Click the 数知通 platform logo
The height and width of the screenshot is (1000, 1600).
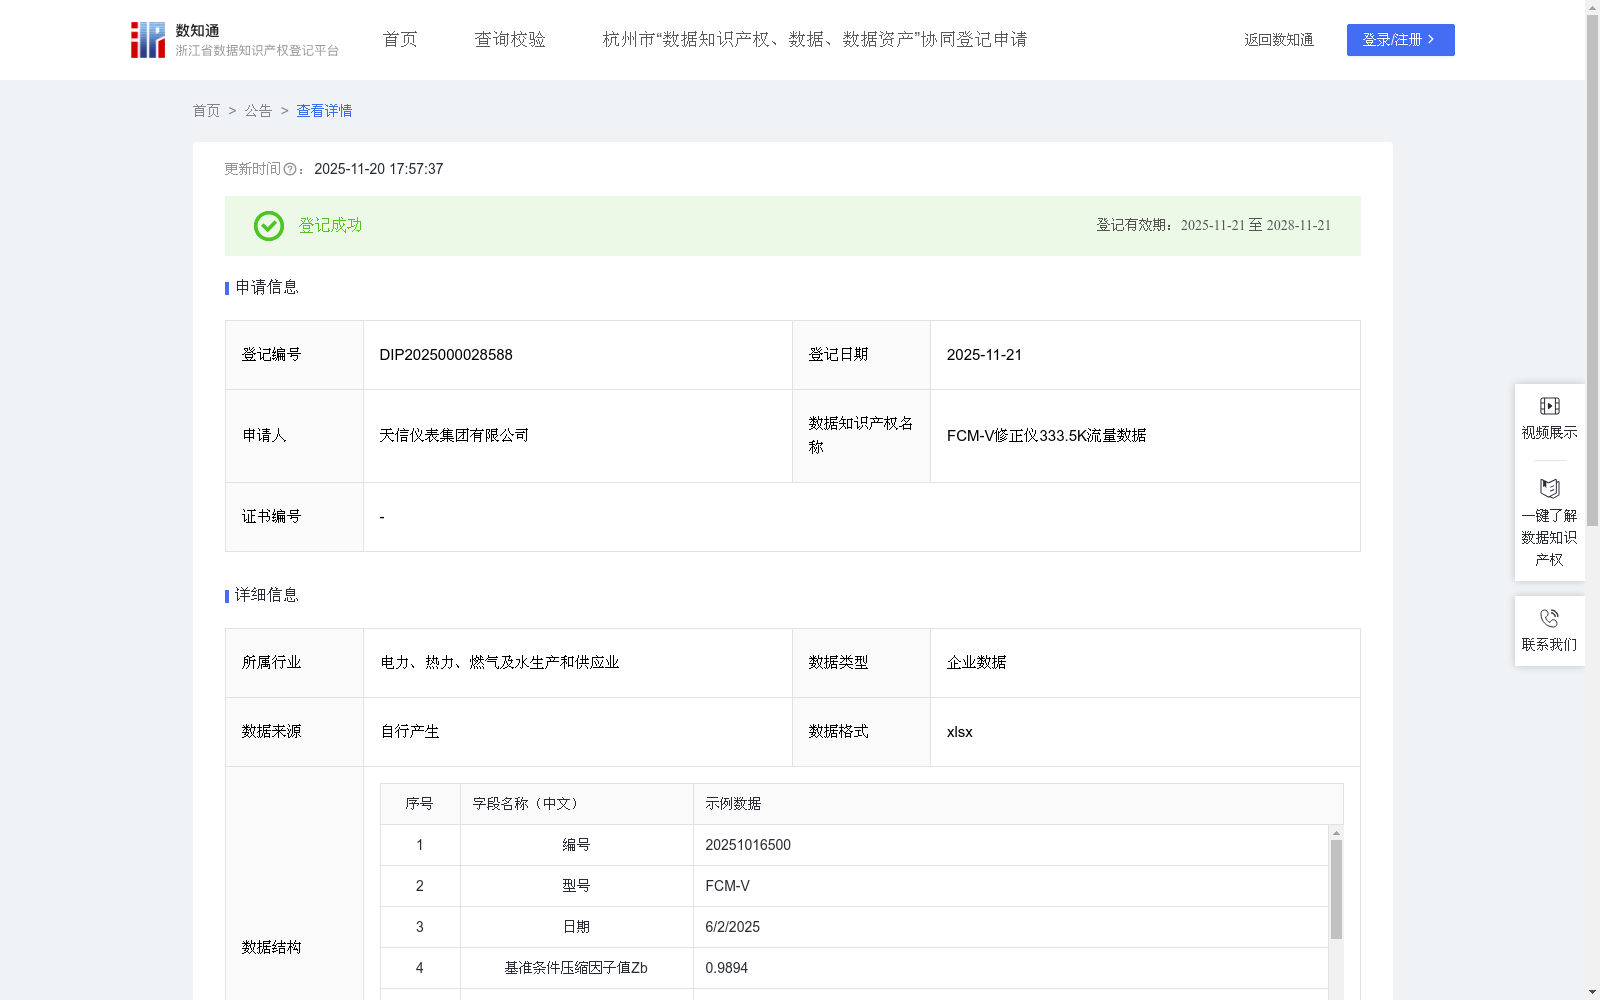(234, 40)
